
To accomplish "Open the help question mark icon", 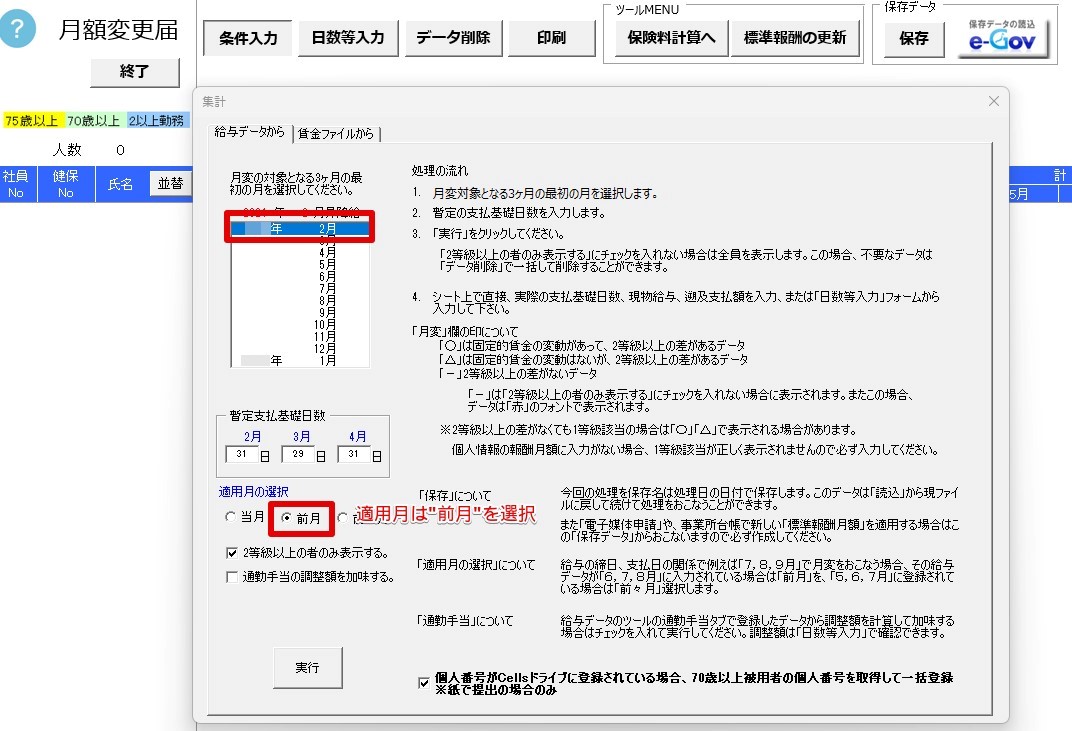I will (x=16, y=29).
